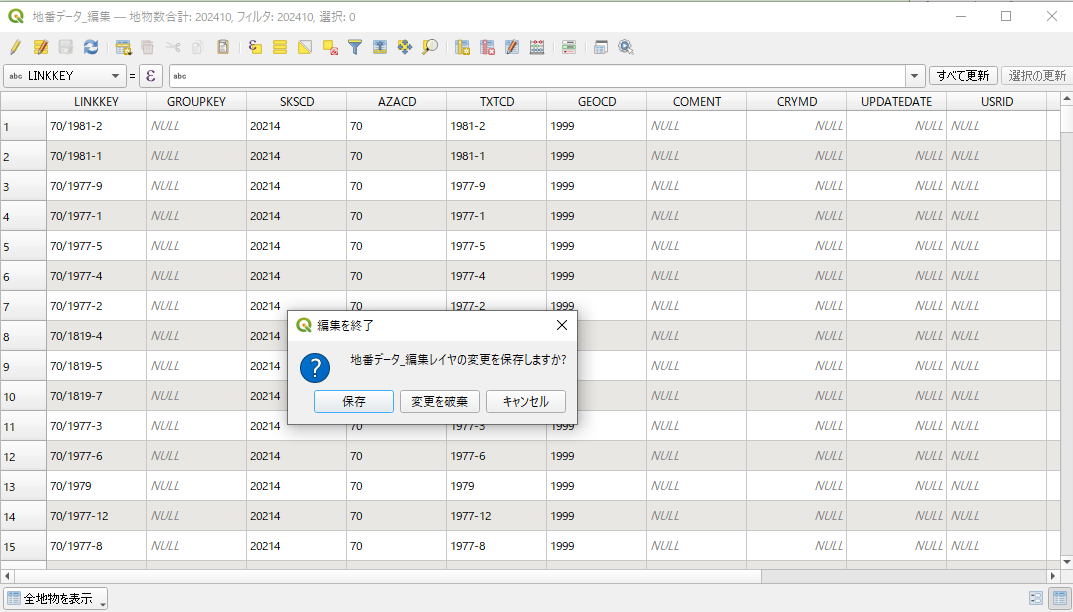Click the expression input field
The image size is (1073, 612).
540,76
